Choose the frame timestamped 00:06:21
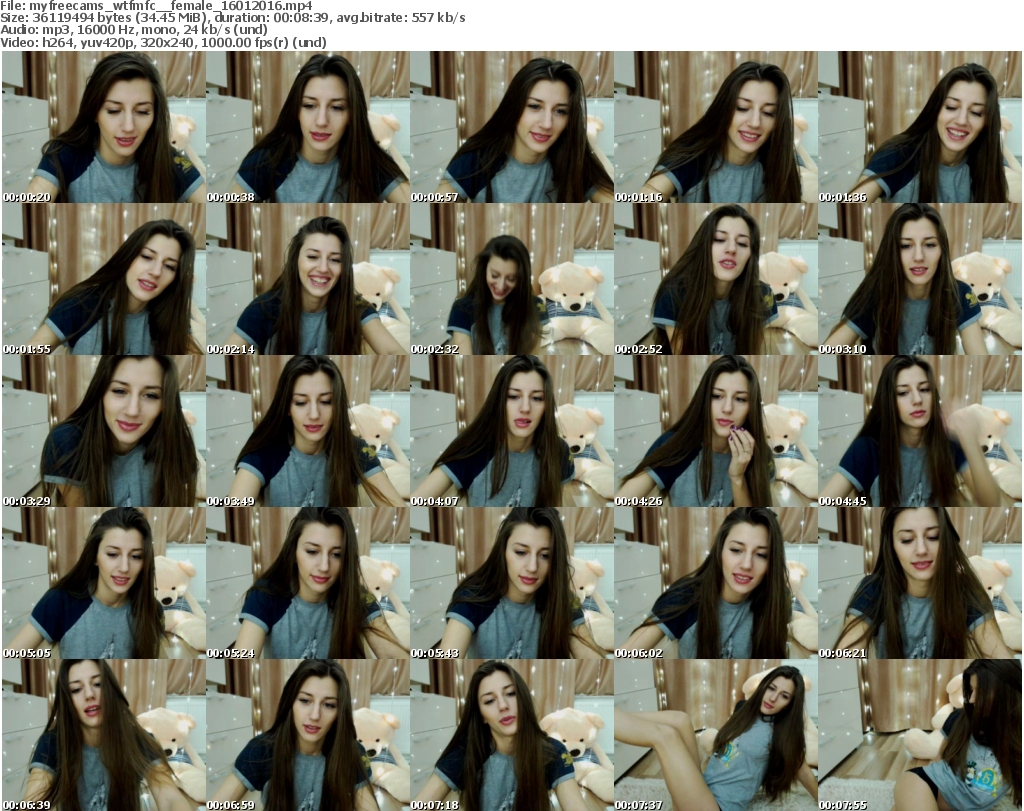Screen dimensions: 1024x811 920,583
